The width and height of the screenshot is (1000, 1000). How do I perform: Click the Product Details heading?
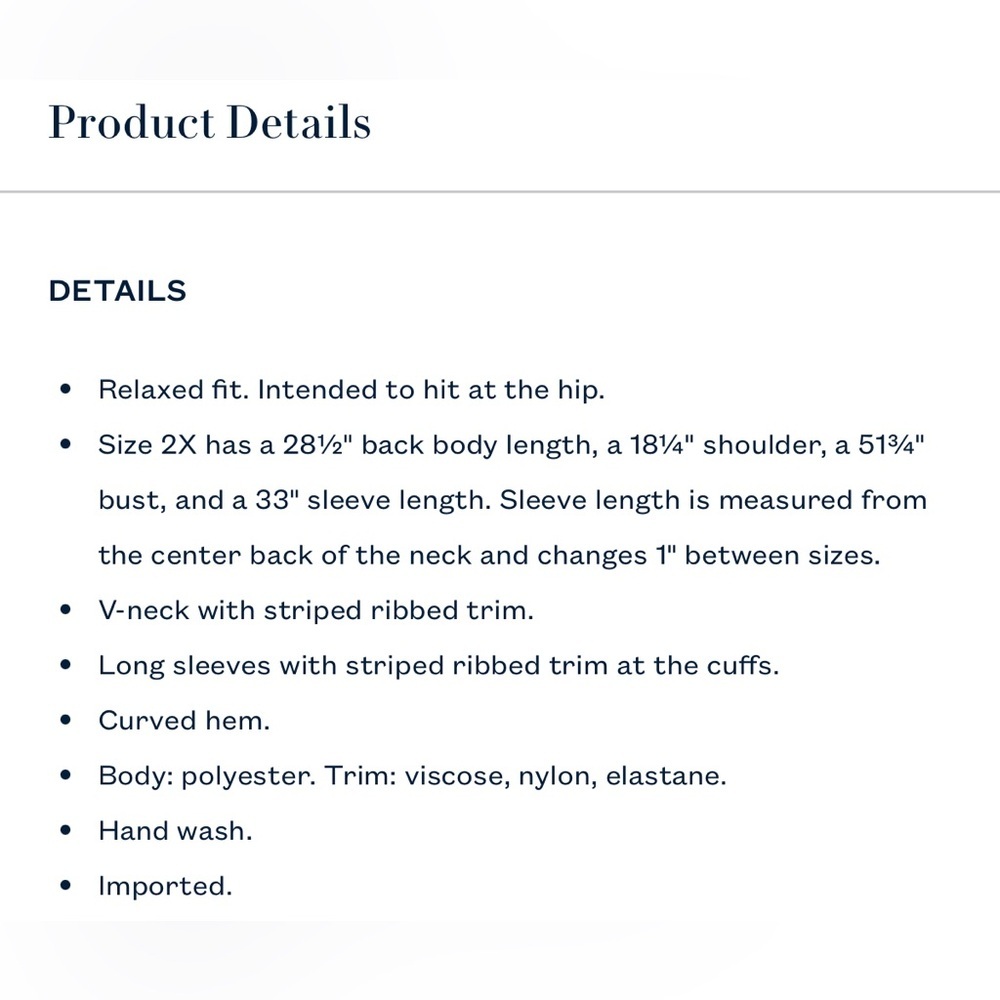click(x=210, y=122)
